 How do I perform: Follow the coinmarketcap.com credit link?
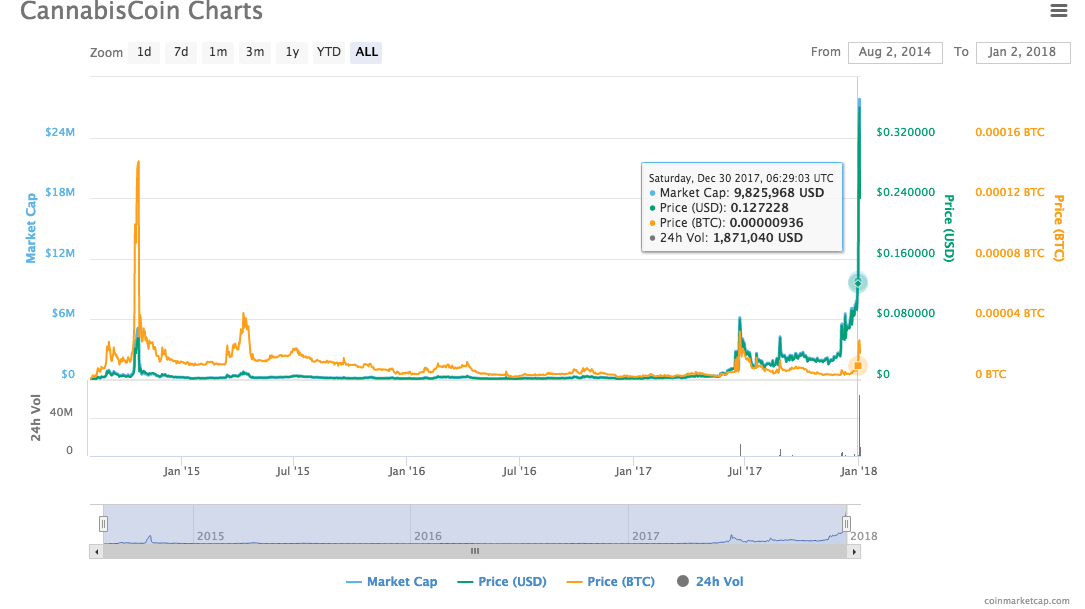(1026, 601)
